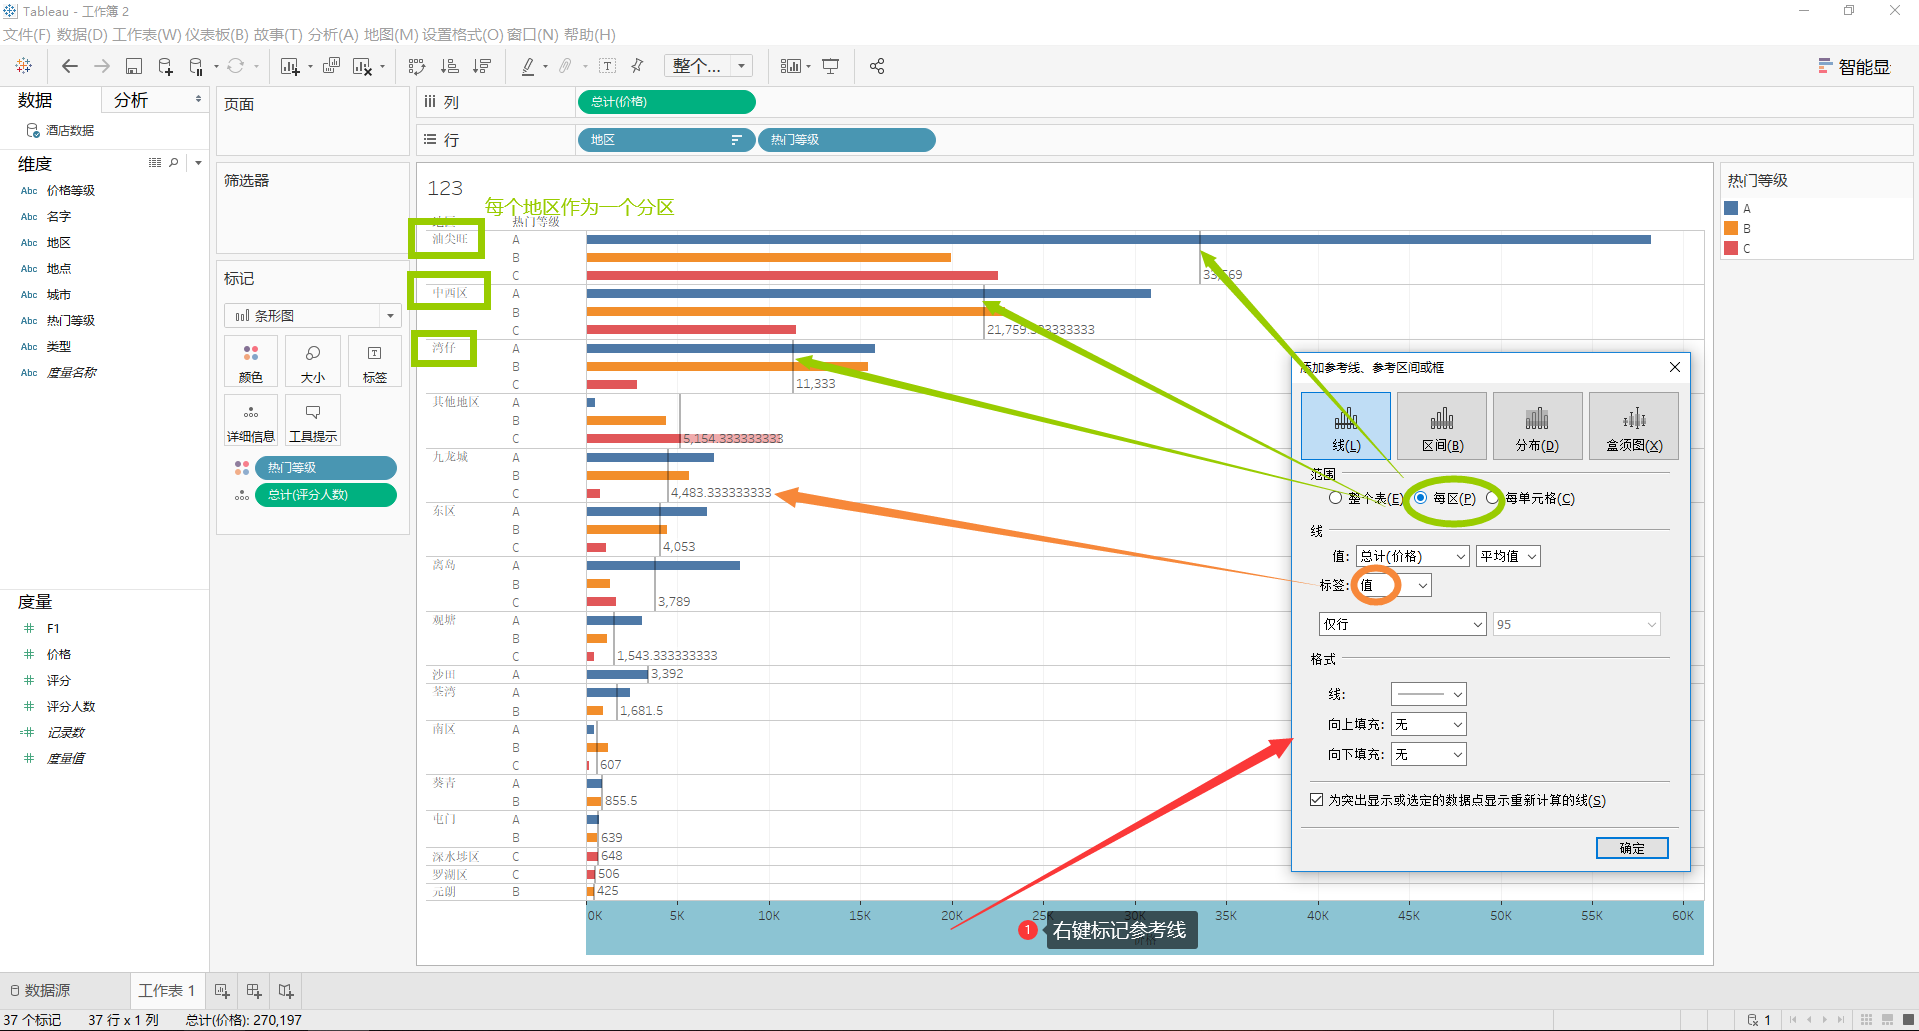Sort ascending via the toolbar

pos(450,66)
